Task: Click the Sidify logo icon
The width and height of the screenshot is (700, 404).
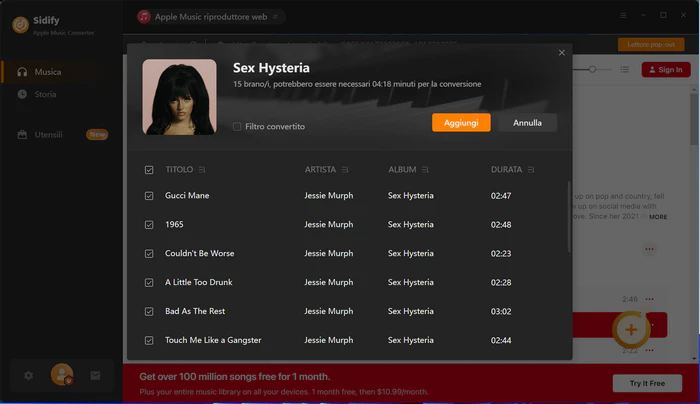Action: pyautogui.click(x=21, y=25)
